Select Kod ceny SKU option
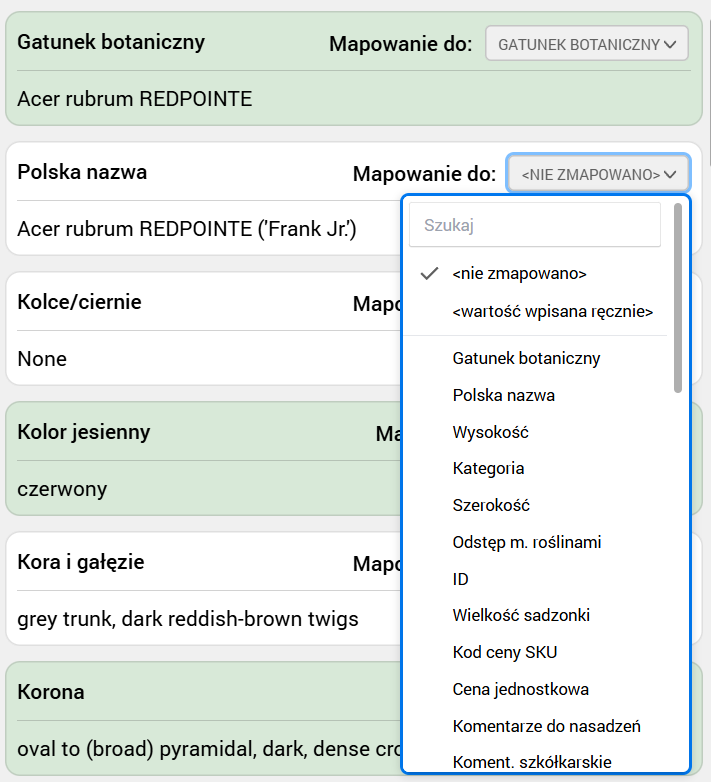This screenshot has width=711, height=782. (504, 652)
